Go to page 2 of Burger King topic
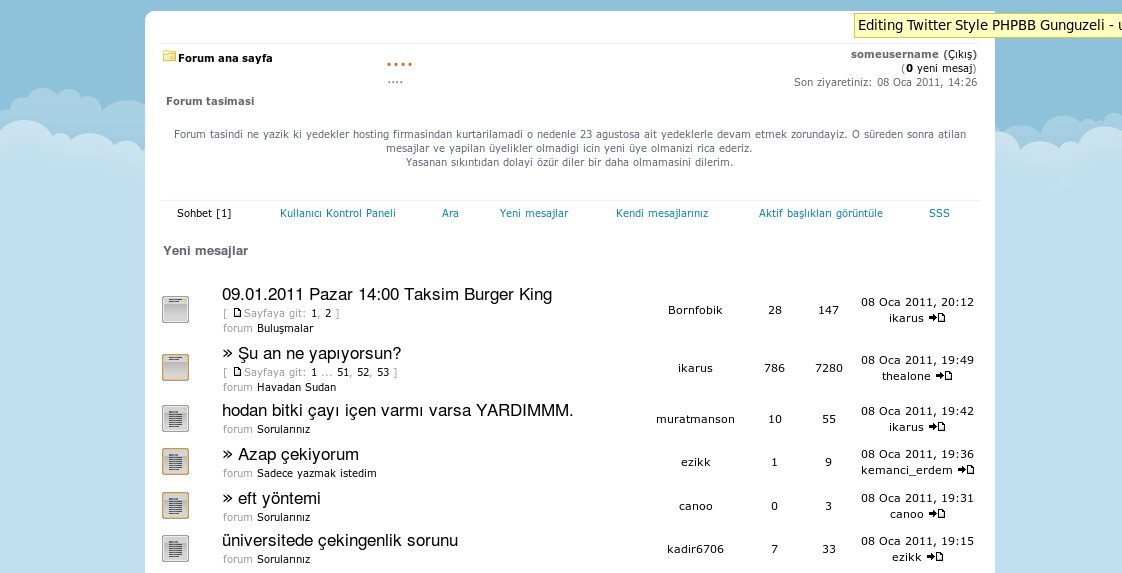The width and height of the screenshot is (1122, 573). click(328, 313)
